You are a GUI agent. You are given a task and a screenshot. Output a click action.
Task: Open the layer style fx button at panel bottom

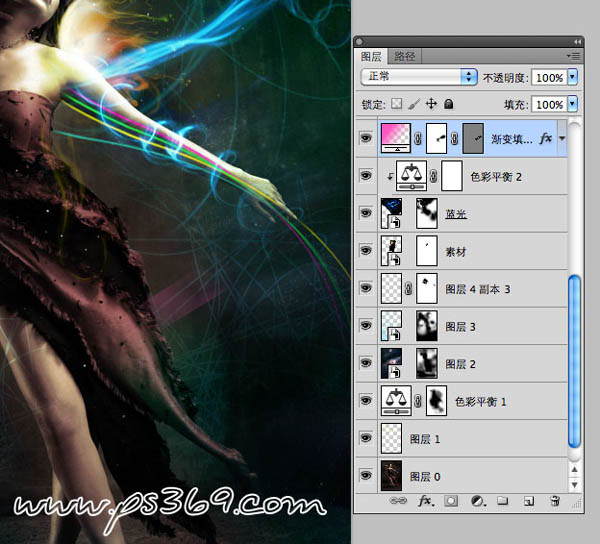click(x=423, y=499)
